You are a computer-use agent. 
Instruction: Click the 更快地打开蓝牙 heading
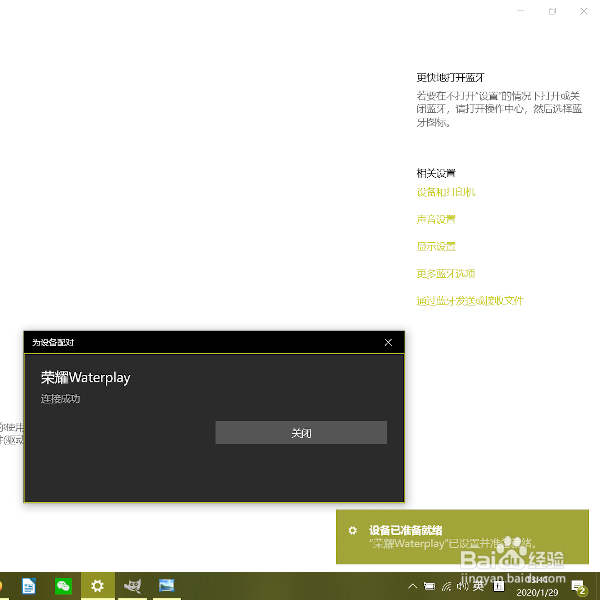[x=450, y=78]
